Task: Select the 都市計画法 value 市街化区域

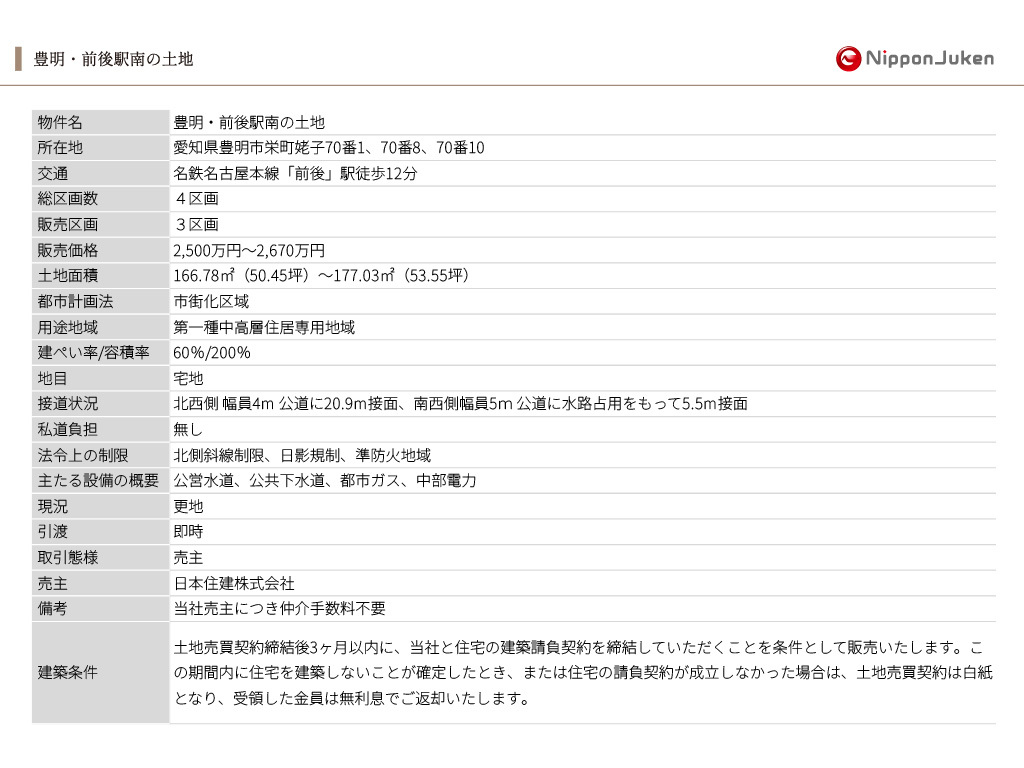Action: click(x=211, y=301)
